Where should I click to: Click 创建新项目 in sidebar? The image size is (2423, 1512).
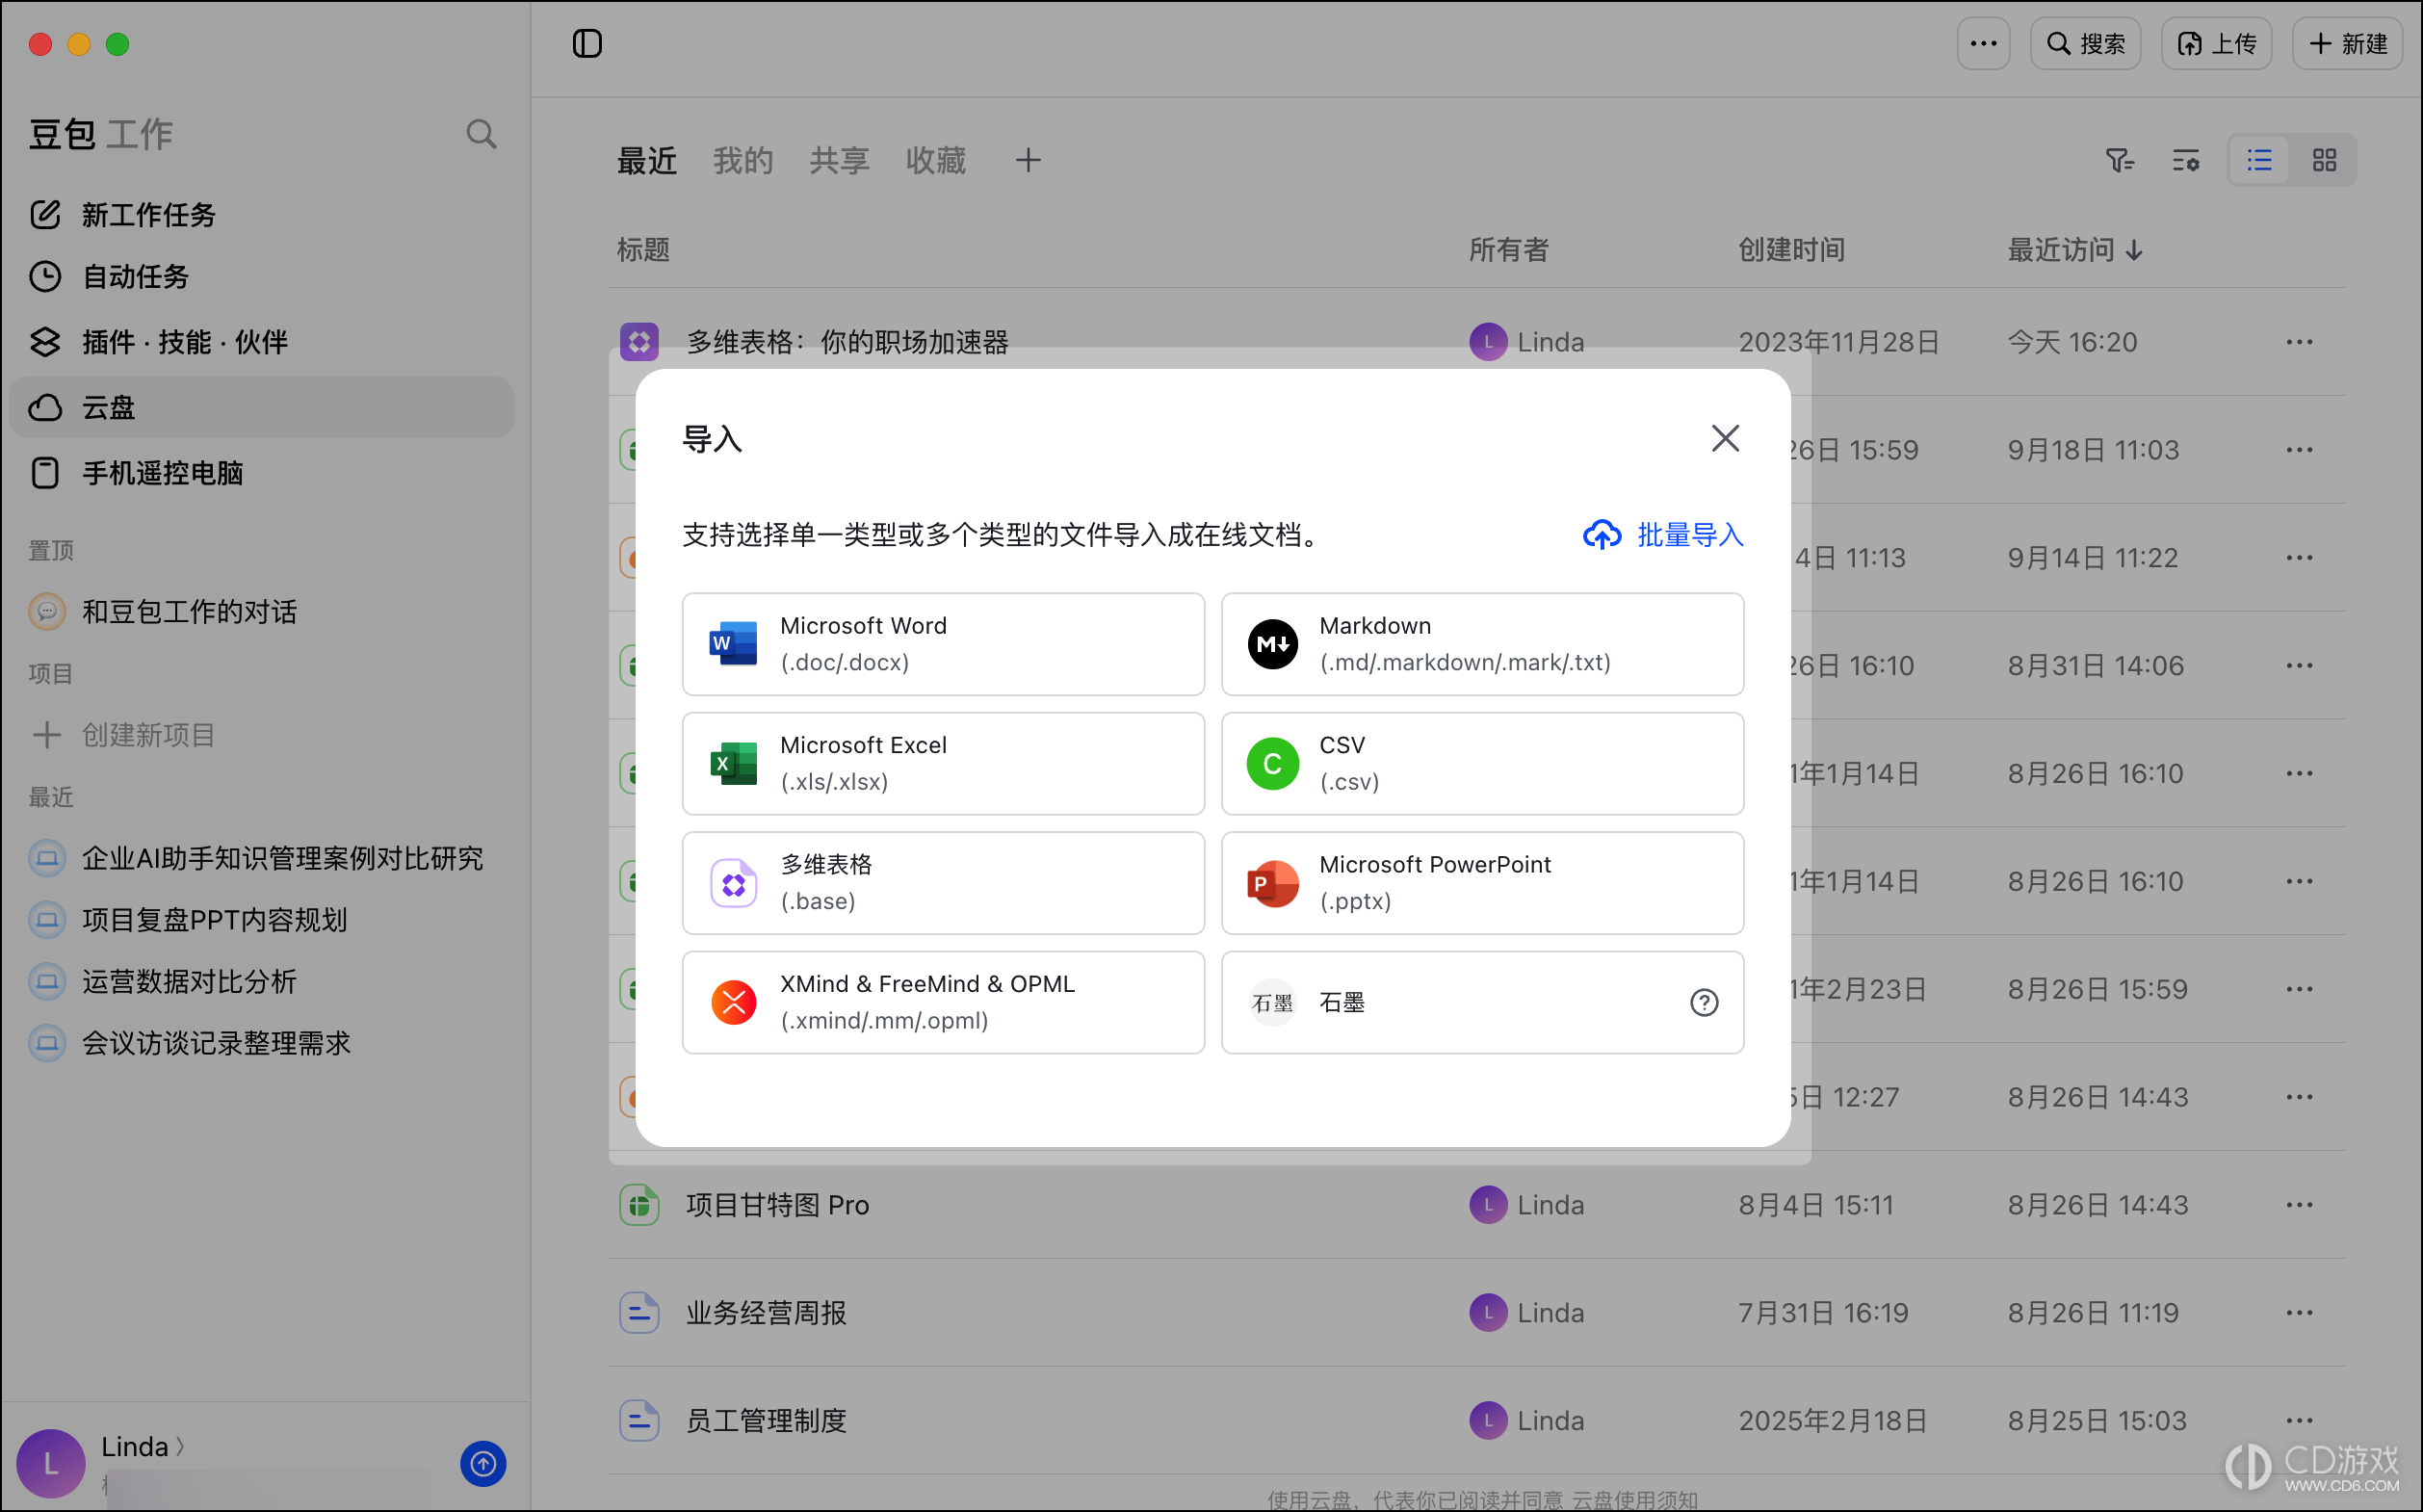pos(262,735)
